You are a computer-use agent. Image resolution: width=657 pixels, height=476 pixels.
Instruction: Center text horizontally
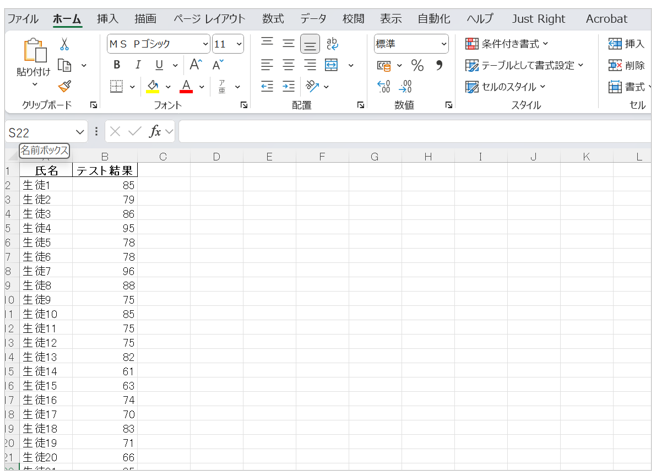(x=288, y=65)
